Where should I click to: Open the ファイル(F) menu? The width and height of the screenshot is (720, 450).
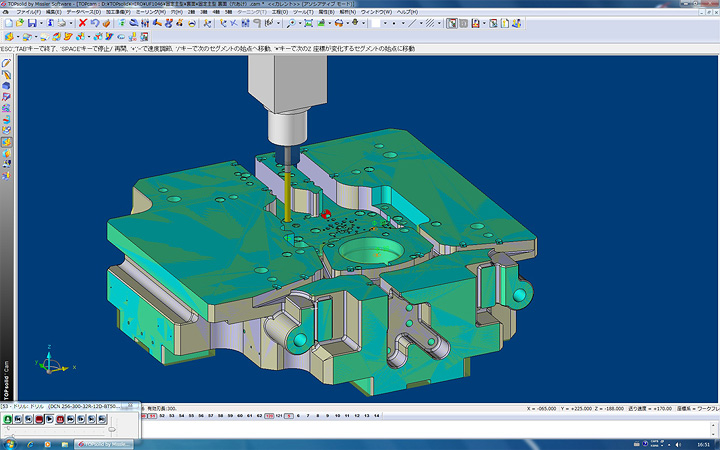point(28,12)
